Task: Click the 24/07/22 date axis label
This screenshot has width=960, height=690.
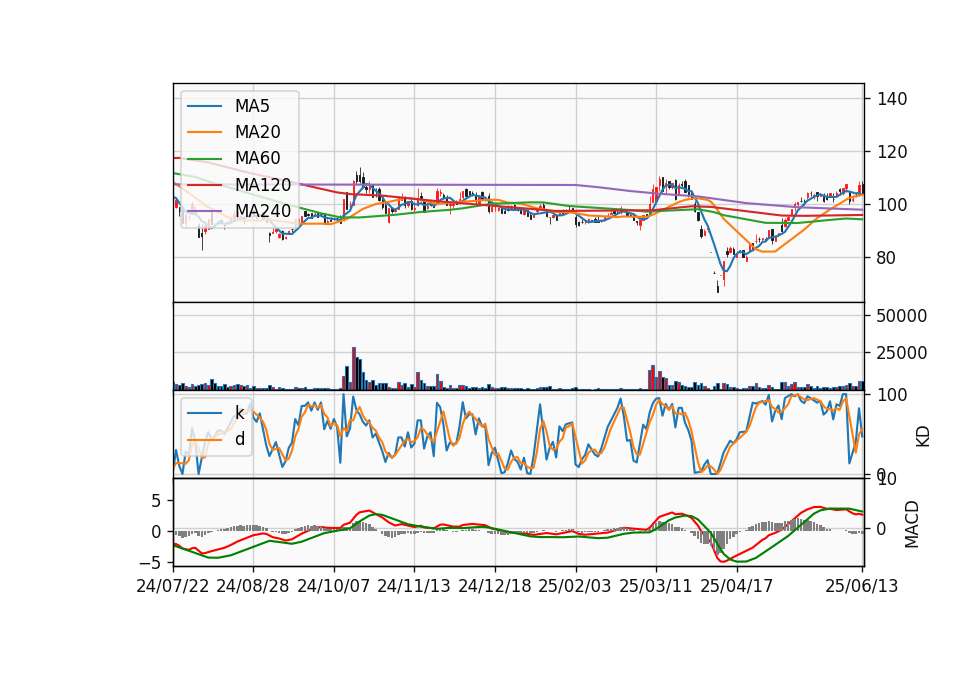Action: pos(173,586)
